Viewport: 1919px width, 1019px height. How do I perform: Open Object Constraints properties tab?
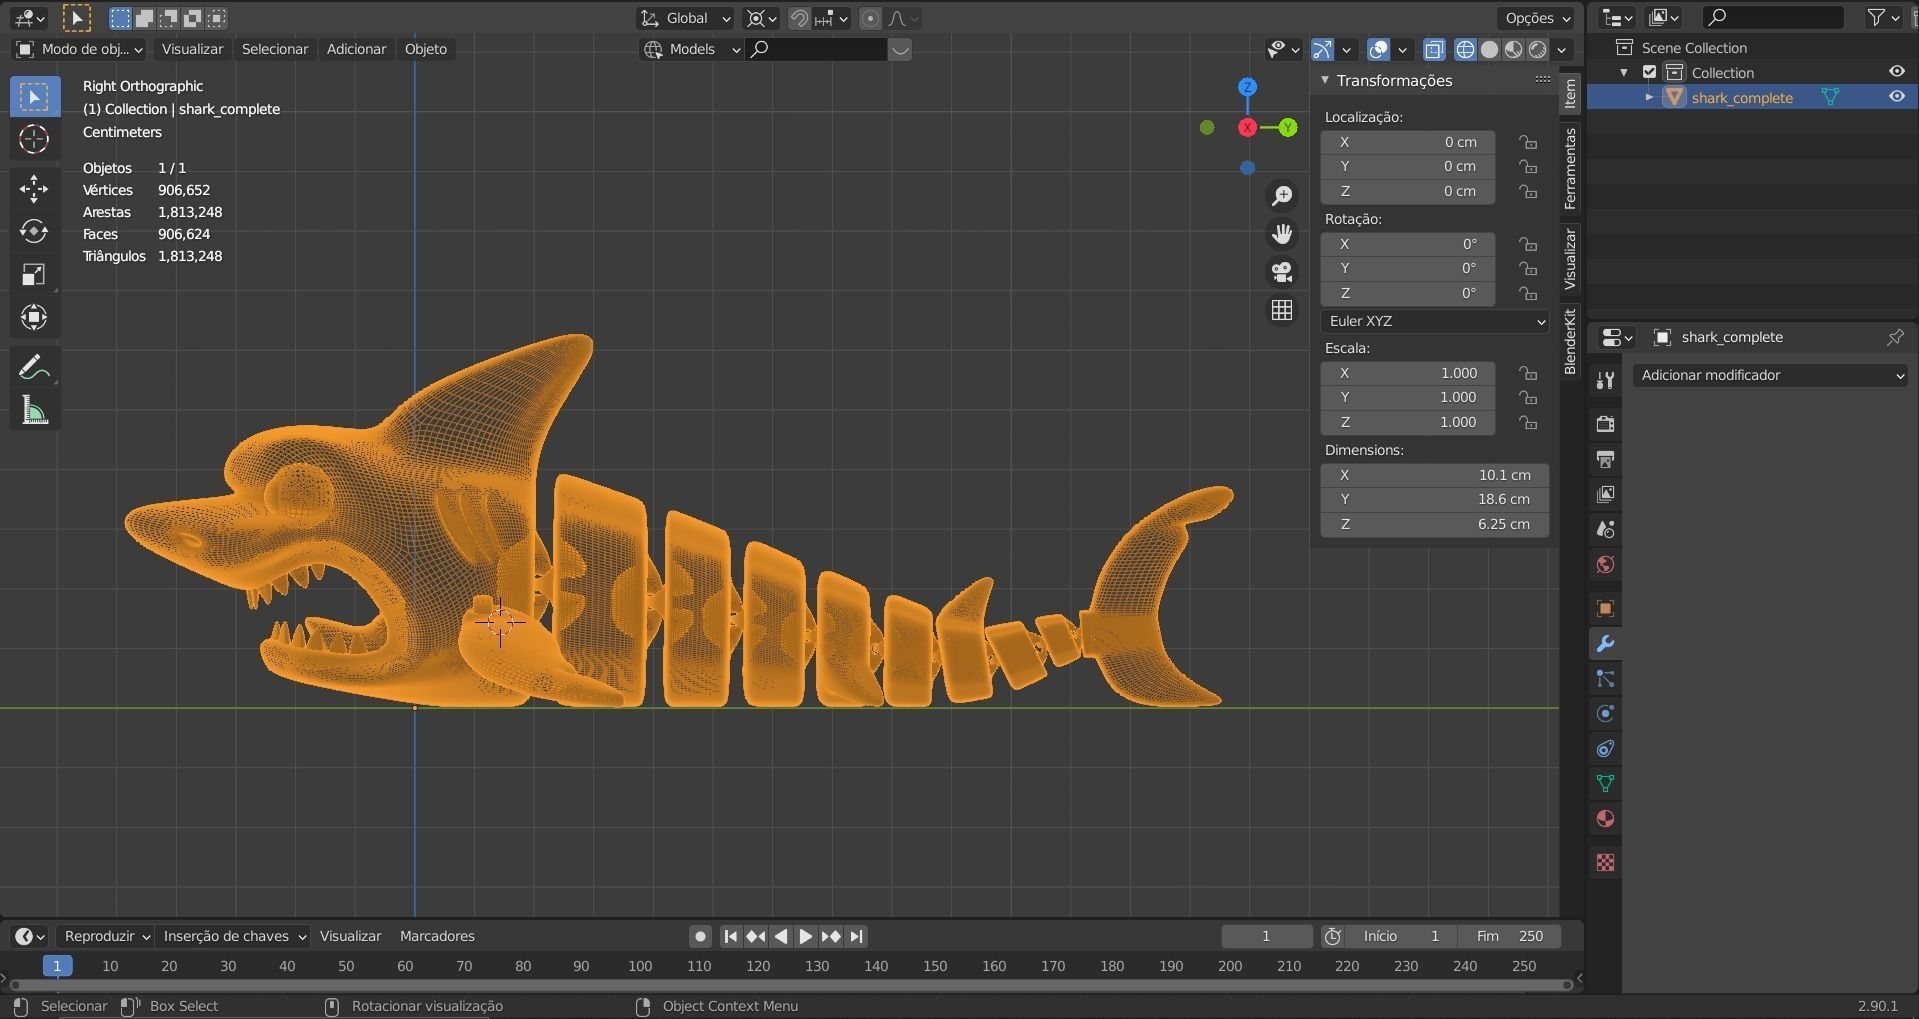pyautogui.click(x=1605, y=748)
